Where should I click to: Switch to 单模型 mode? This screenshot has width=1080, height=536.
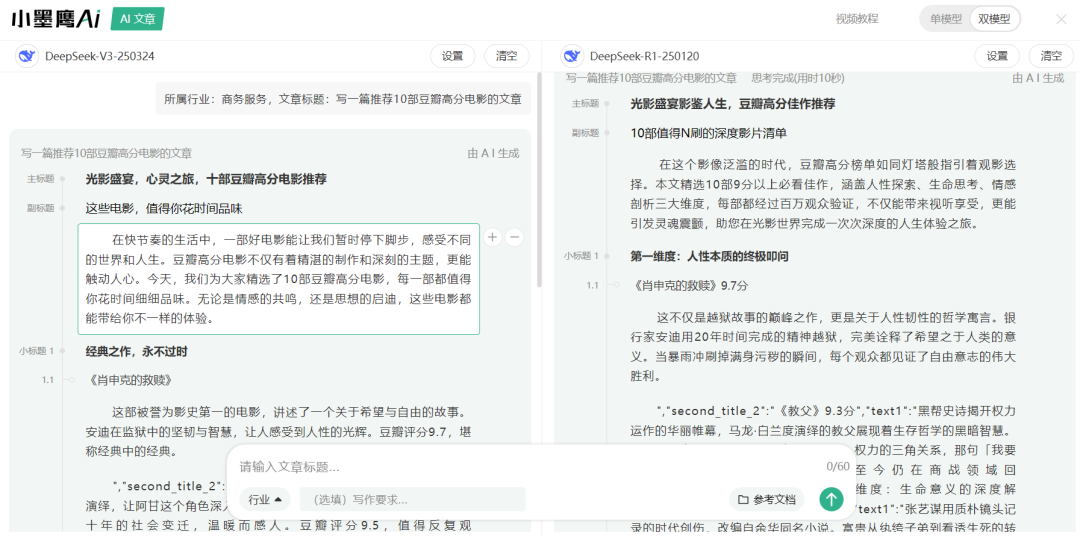[945, 19]
